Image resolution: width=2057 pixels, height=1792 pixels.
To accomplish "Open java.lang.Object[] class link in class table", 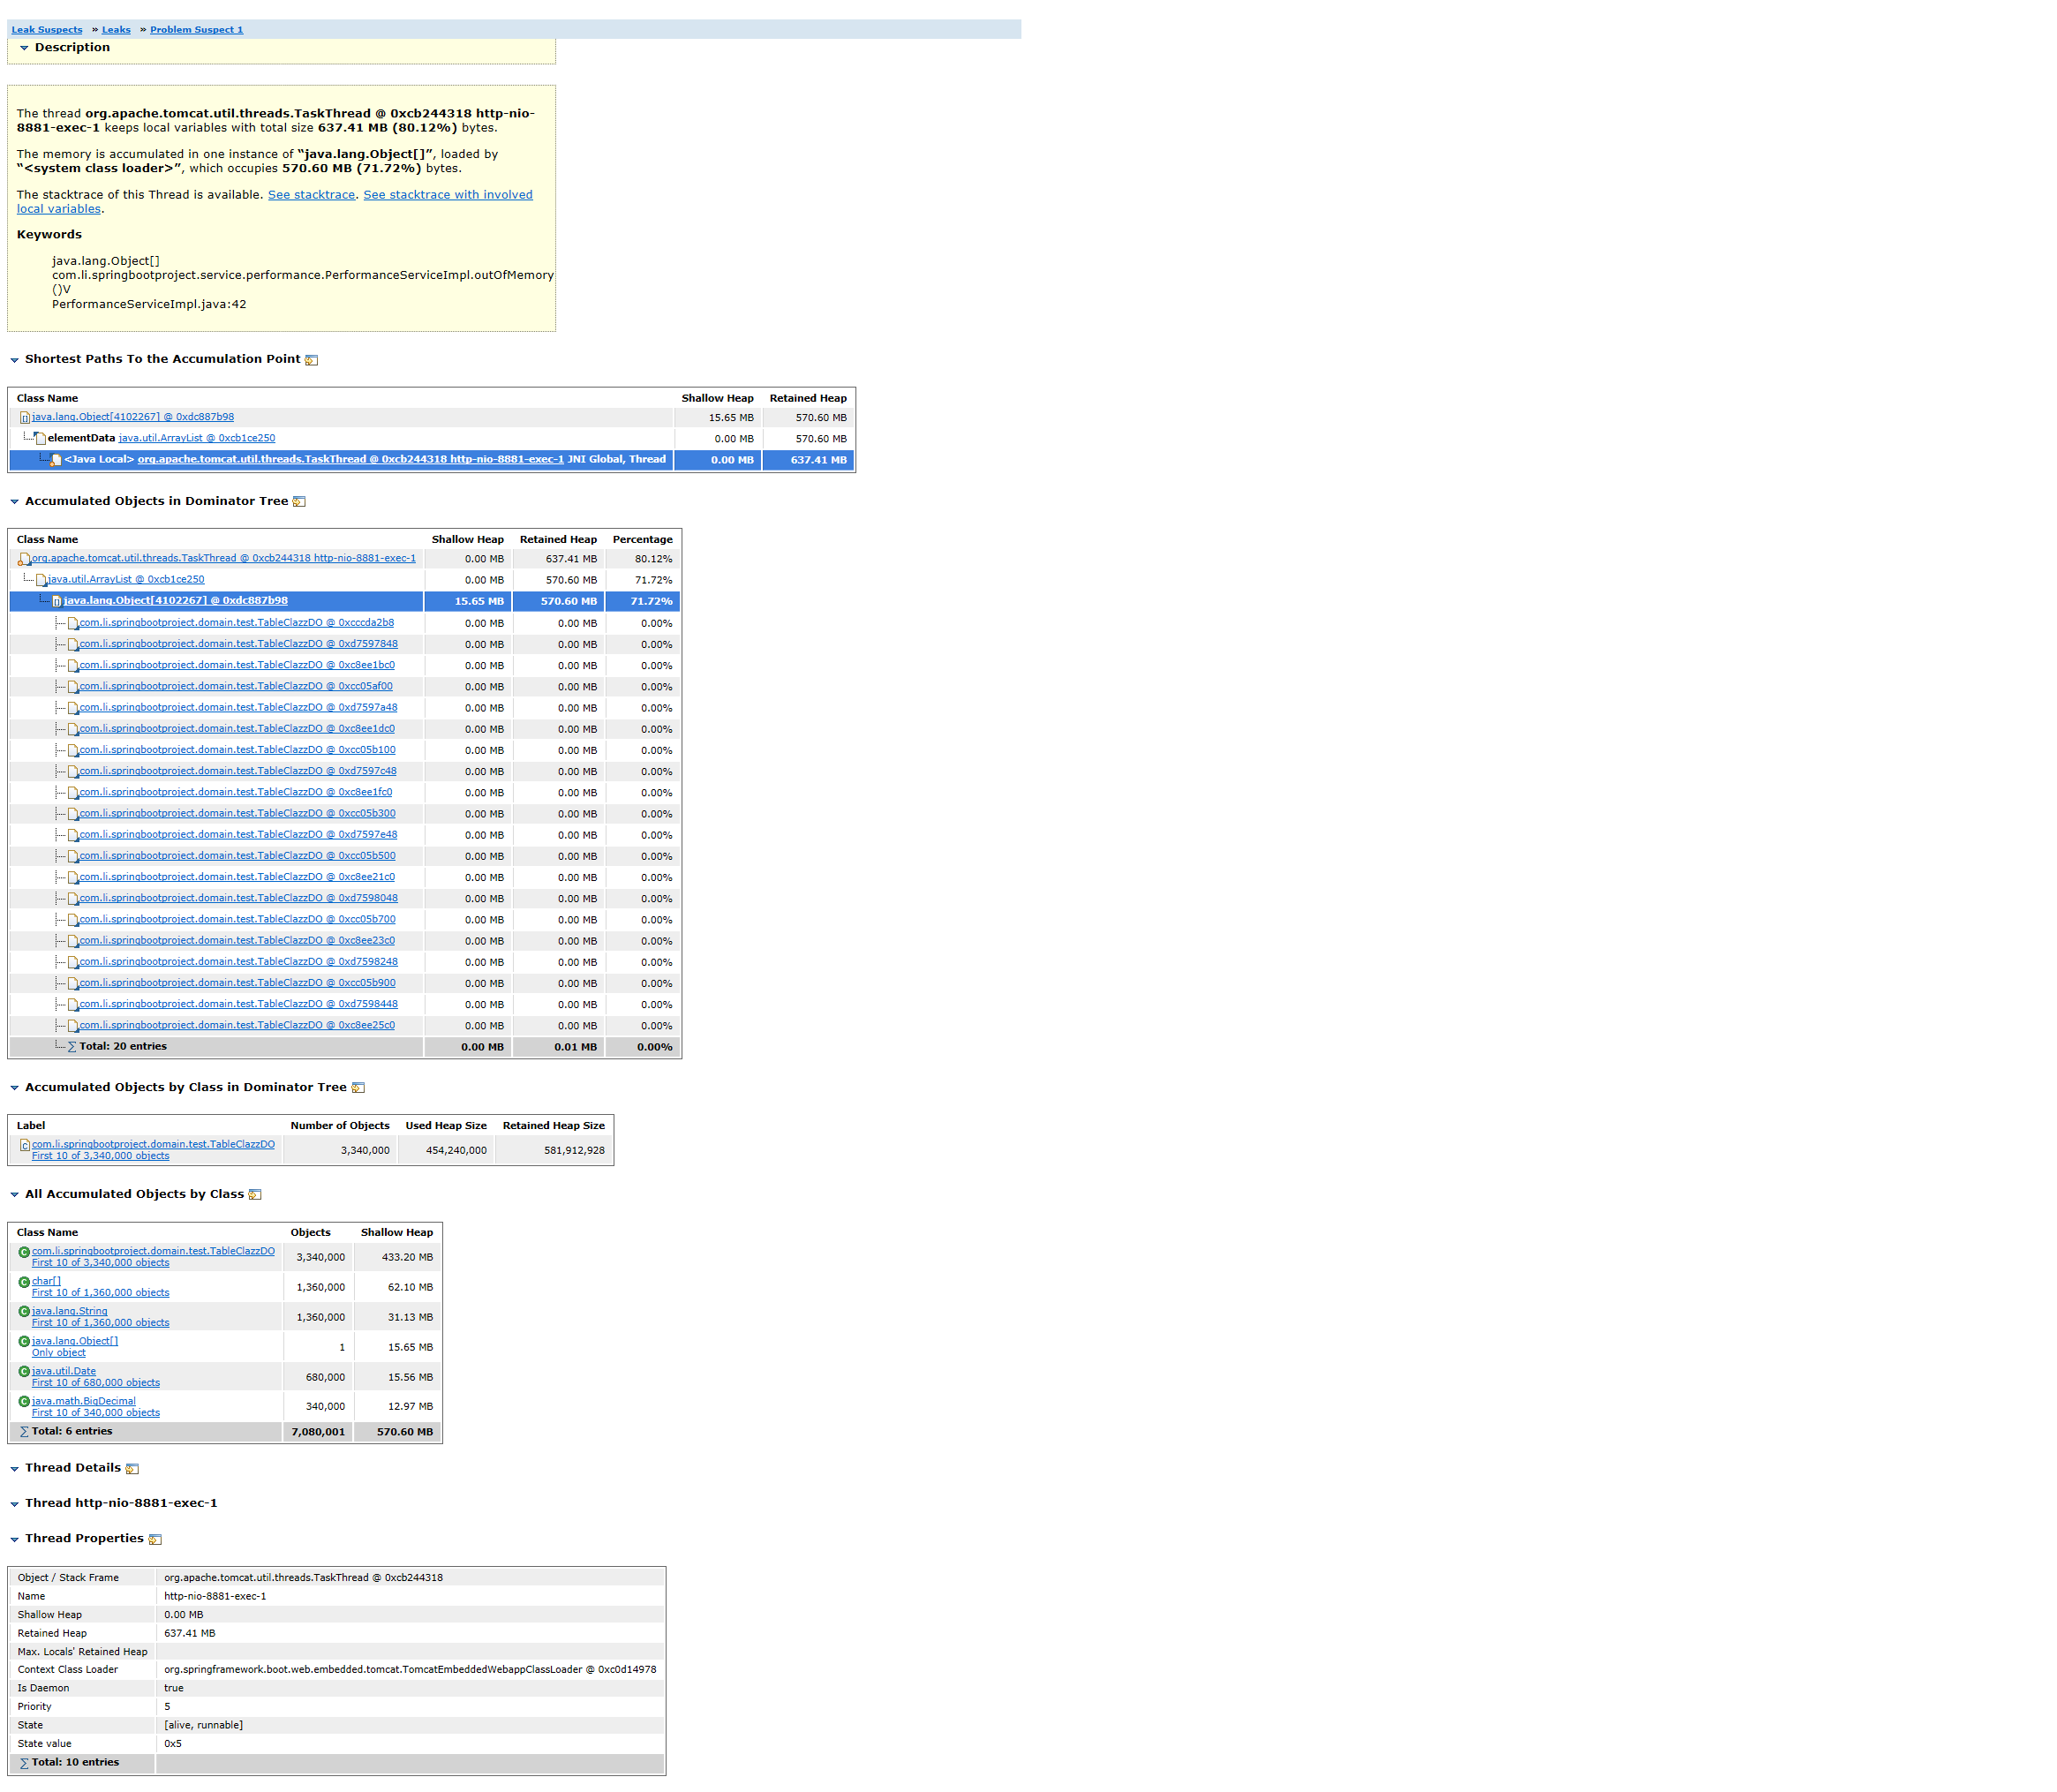I will (75, 1341).
